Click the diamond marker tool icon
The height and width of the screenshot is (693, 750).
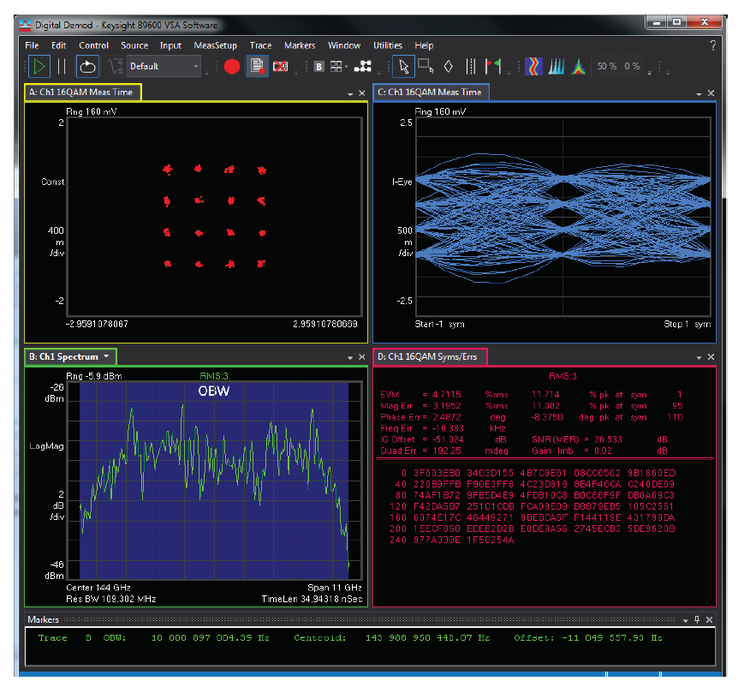point(447,67)
